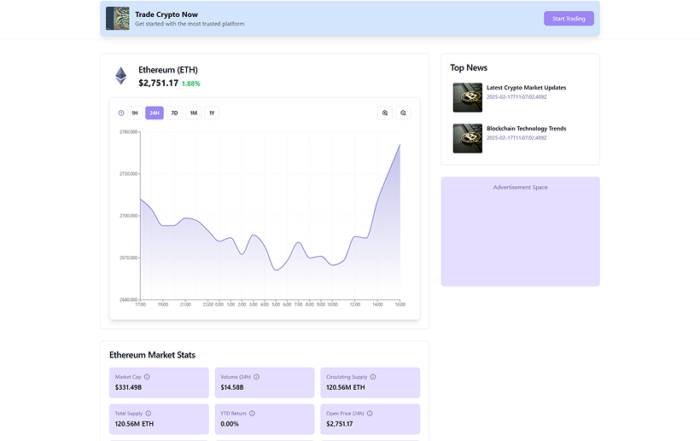Click the Ethereum Market Stats heading
This screenshot has width=700, height=441.
click(x=152, y=355)
